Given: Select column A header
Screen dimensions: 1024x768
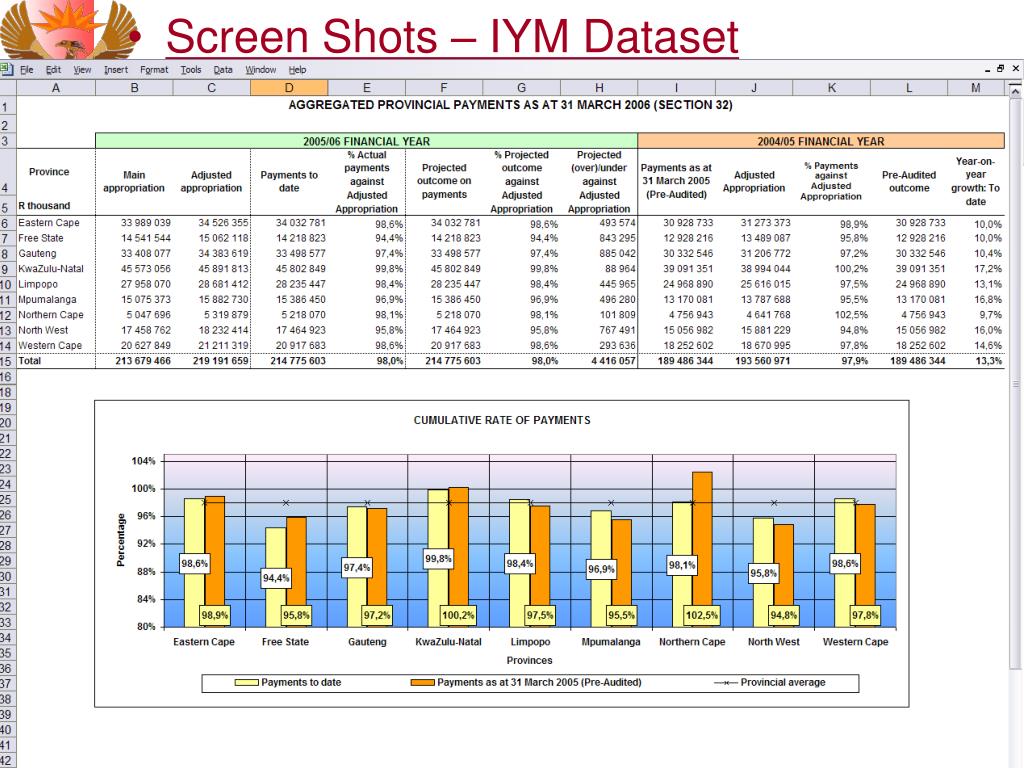Looking at the screenshot, I should [x=56, y=88].
